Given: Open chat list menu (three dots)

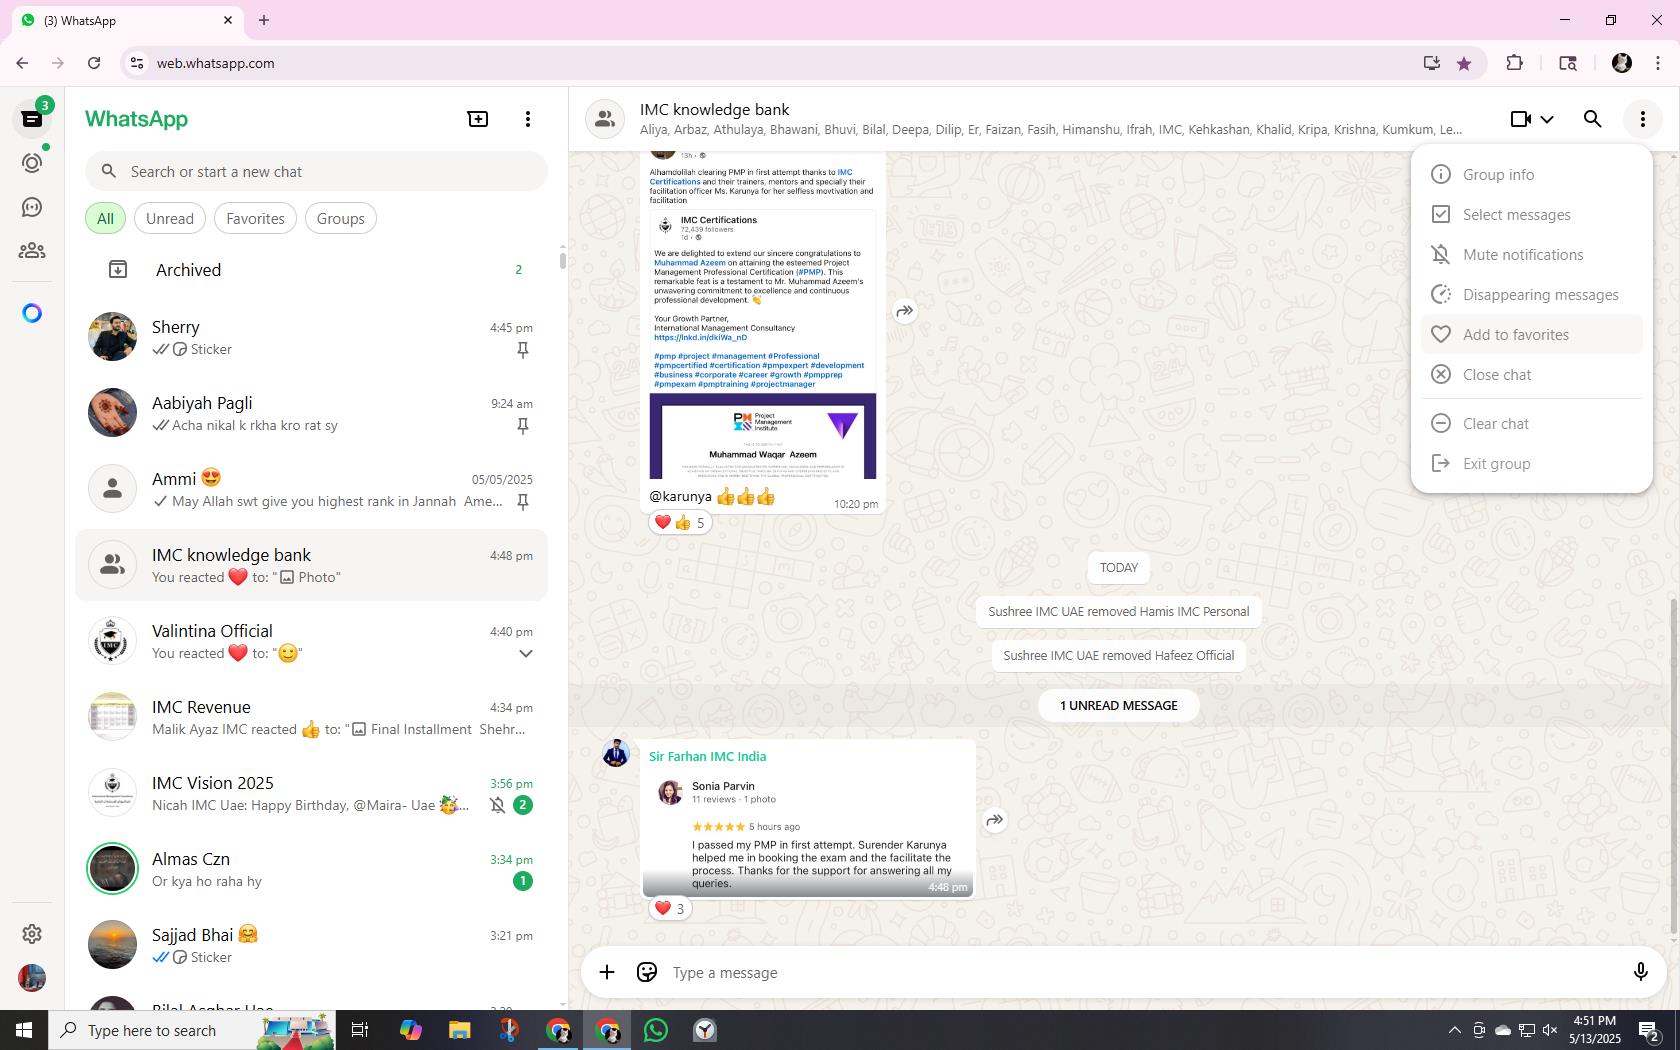Looking at the screenshot, I should coord(528,119).
